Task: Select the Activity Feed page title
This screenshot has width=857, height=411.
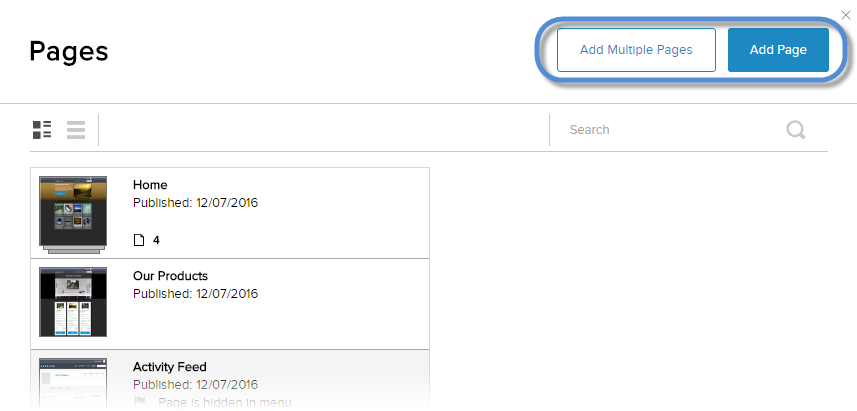Action: [170, 367]
